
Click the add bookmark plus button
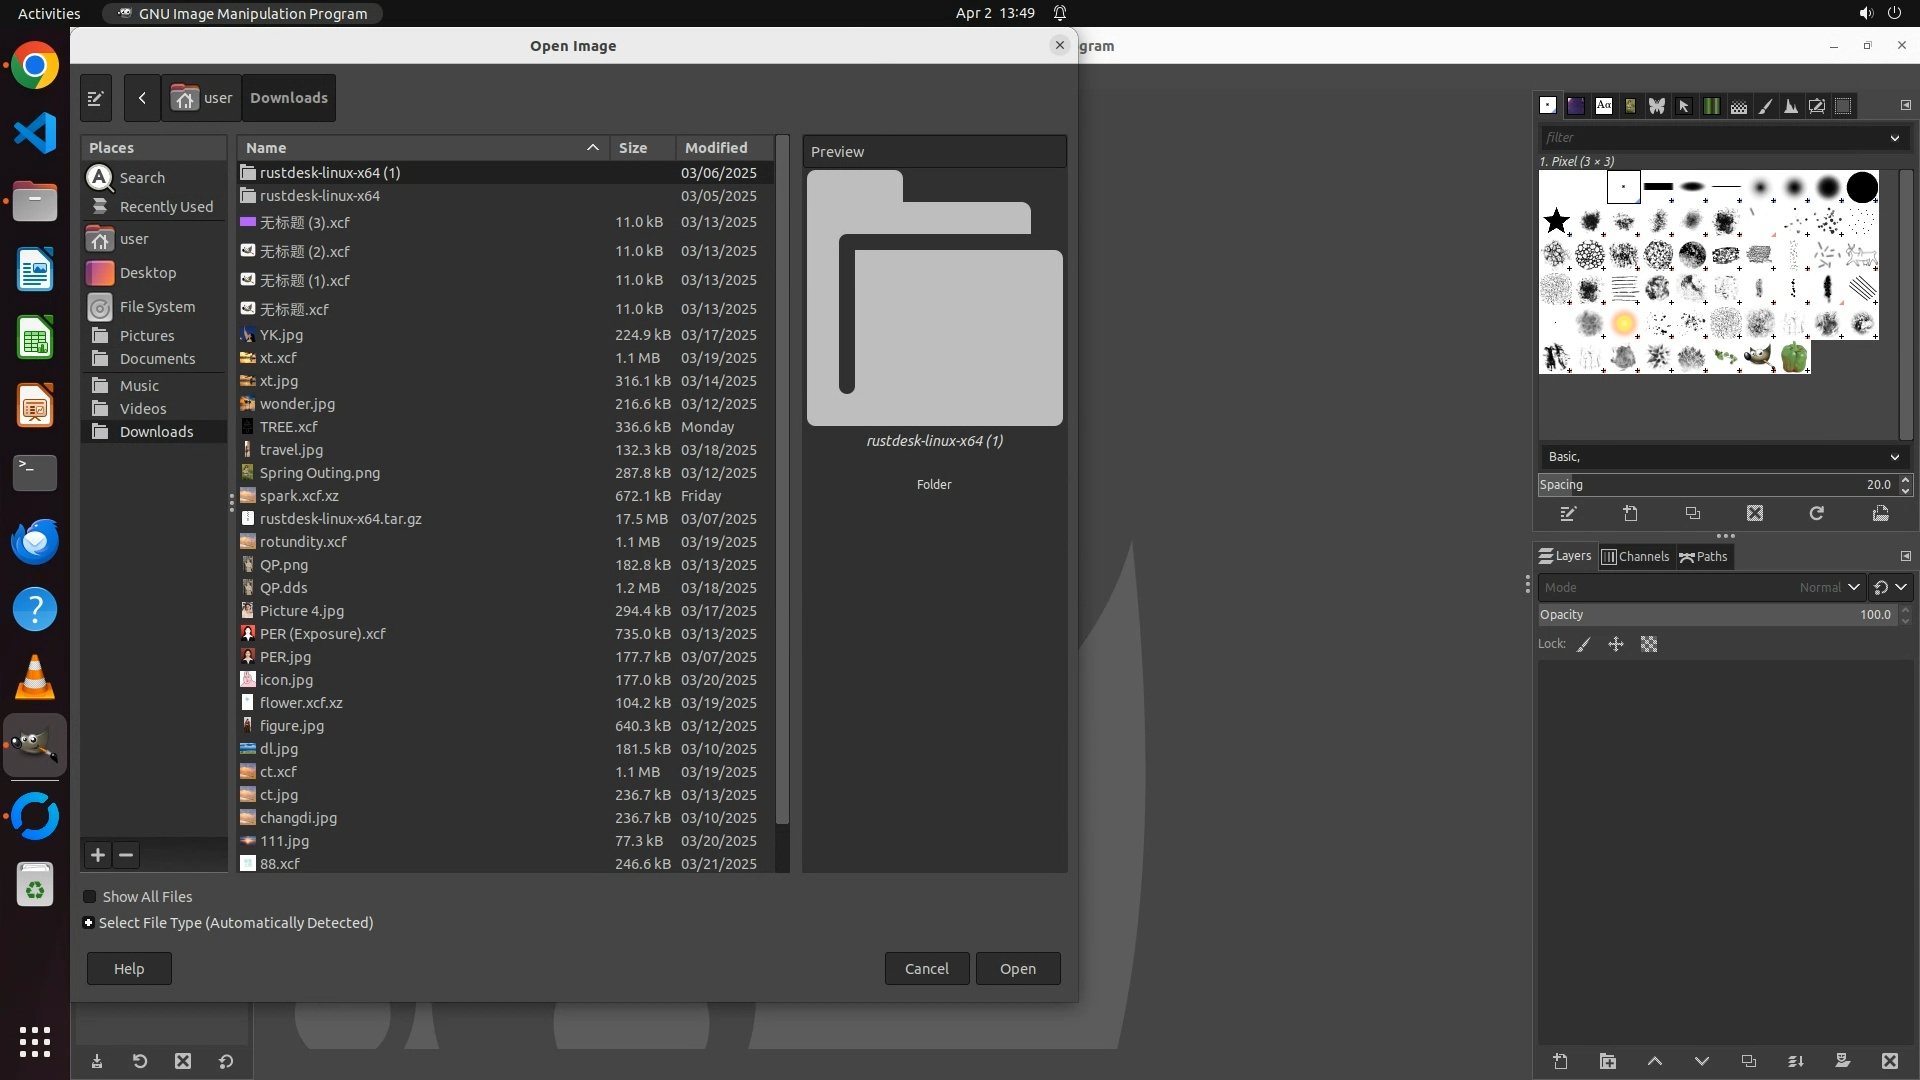click(97, 855)
